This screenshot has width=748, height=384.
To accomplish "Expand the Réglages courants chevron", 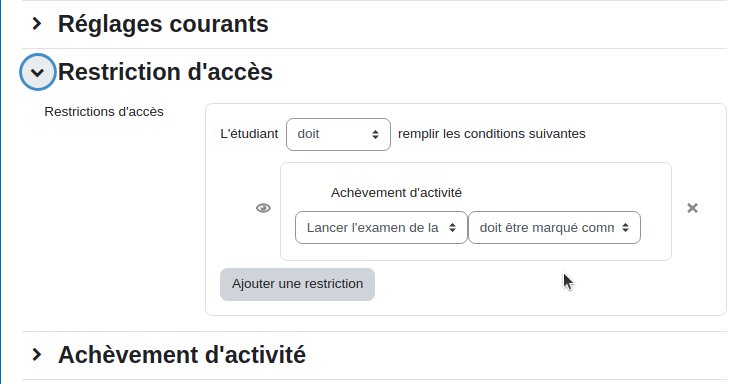I will 37,23.
